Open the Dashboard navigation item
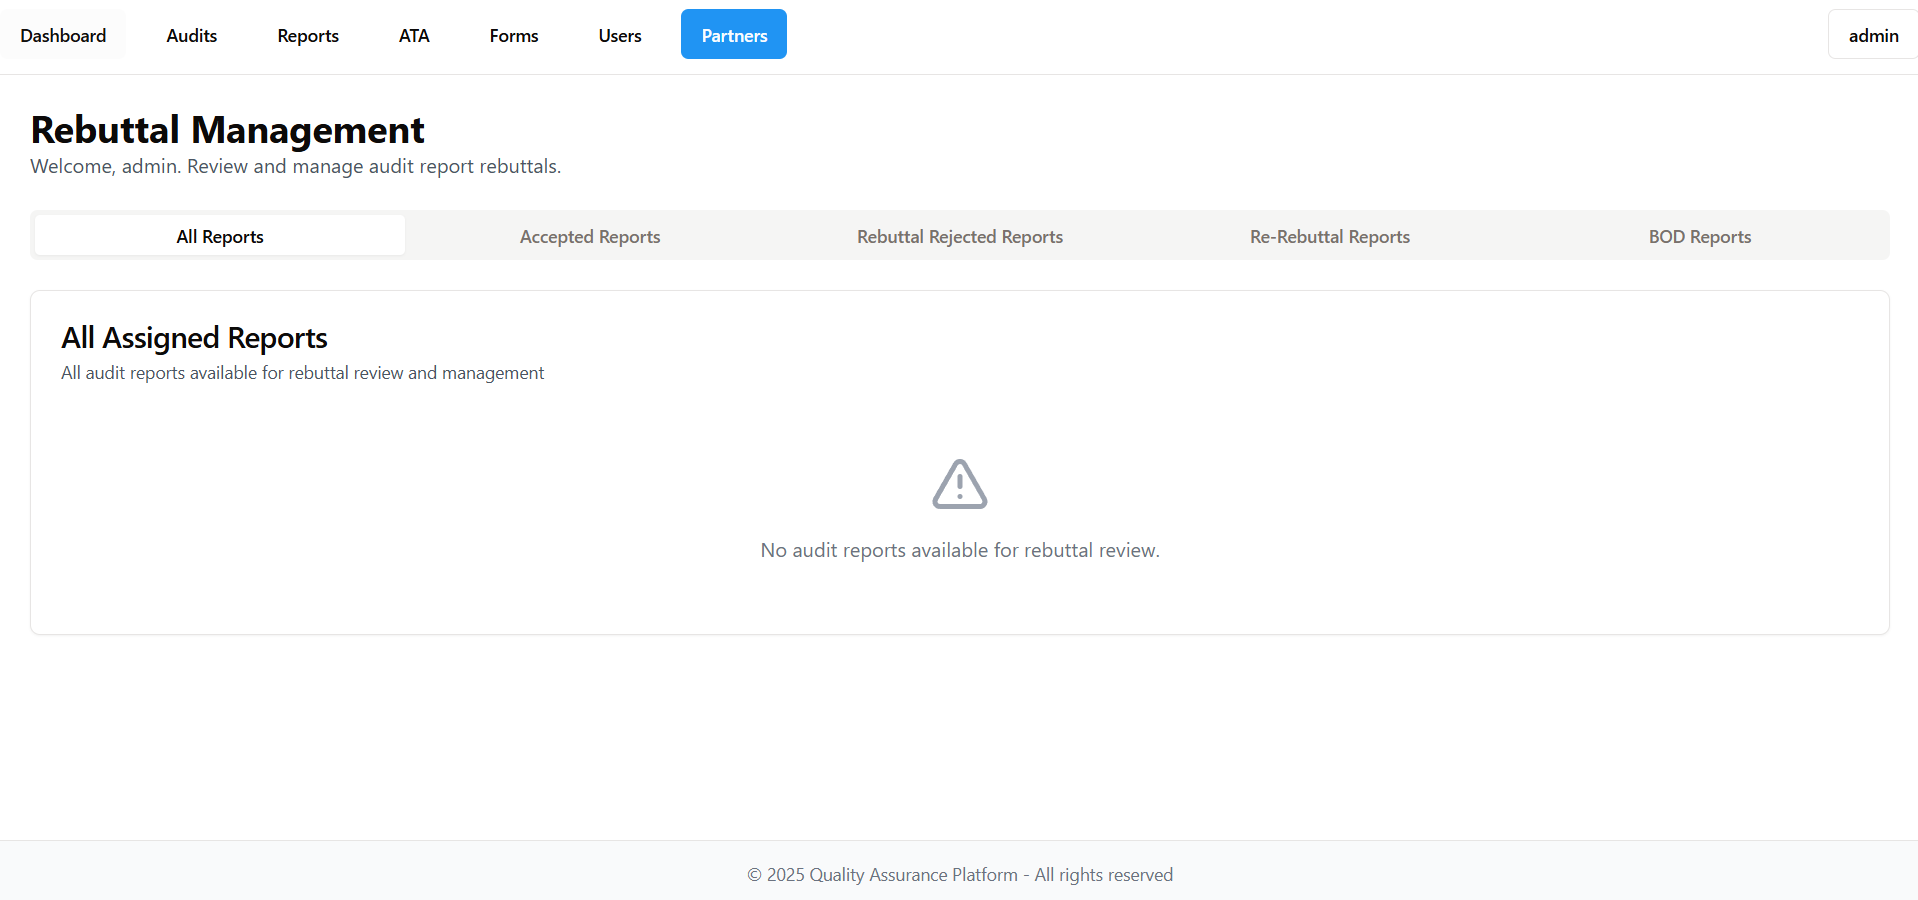This screenshot has width=1918, height=900. click(x=63, y=35)
